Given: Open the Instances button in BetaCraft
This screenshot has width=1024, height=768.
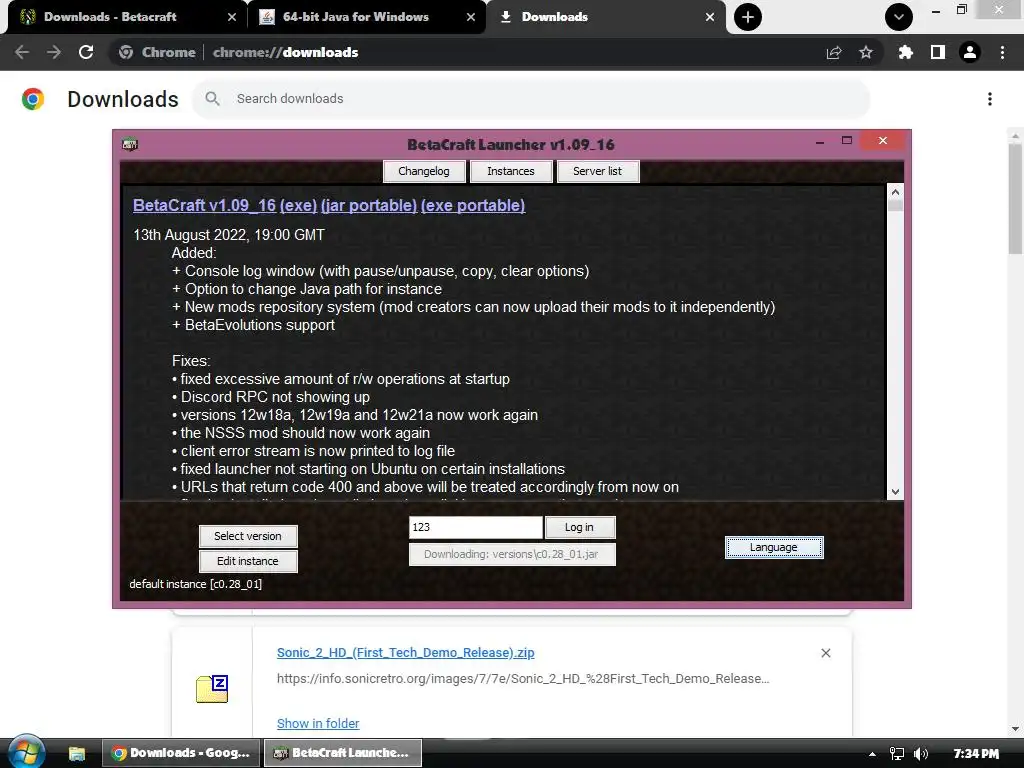Looking at the screenshot, I should (511, 171).
